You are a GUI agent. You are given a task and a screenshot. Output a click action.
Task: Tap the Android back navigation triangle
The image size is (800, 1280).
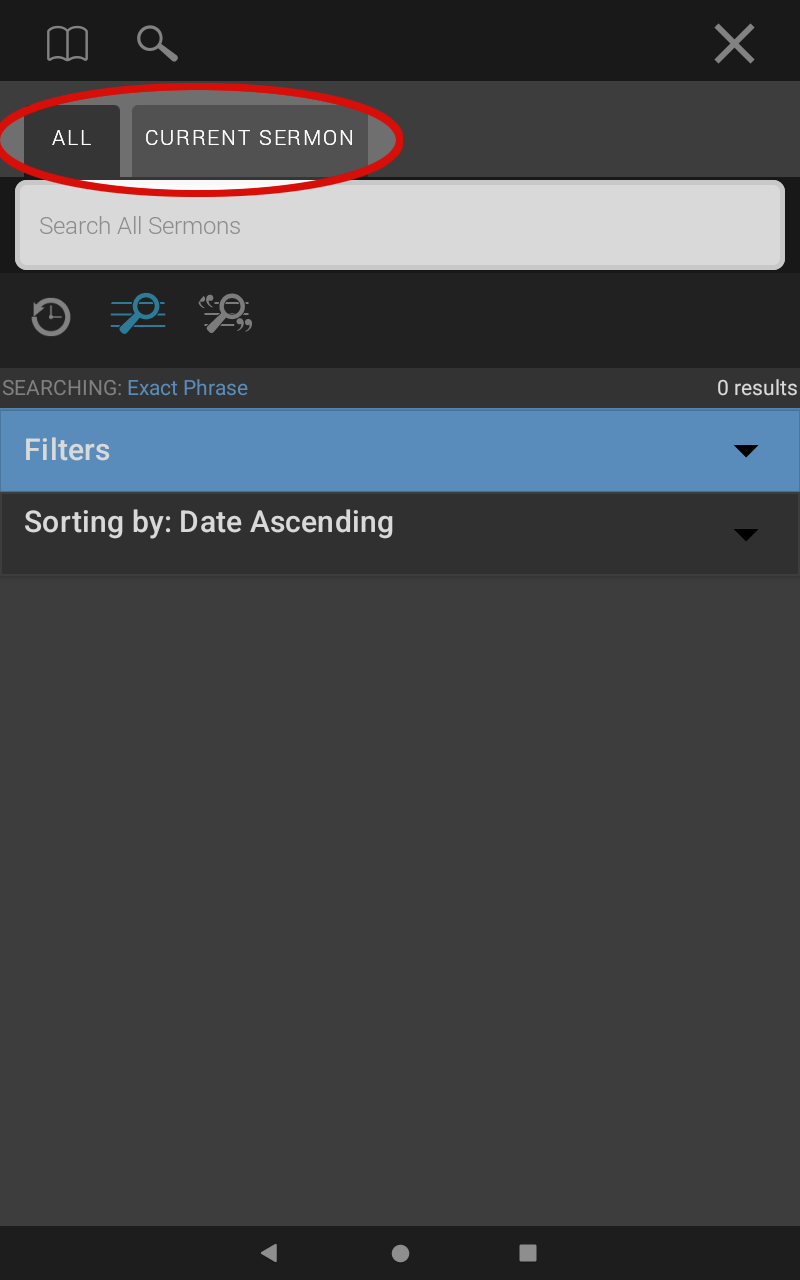coord(268,1252)
